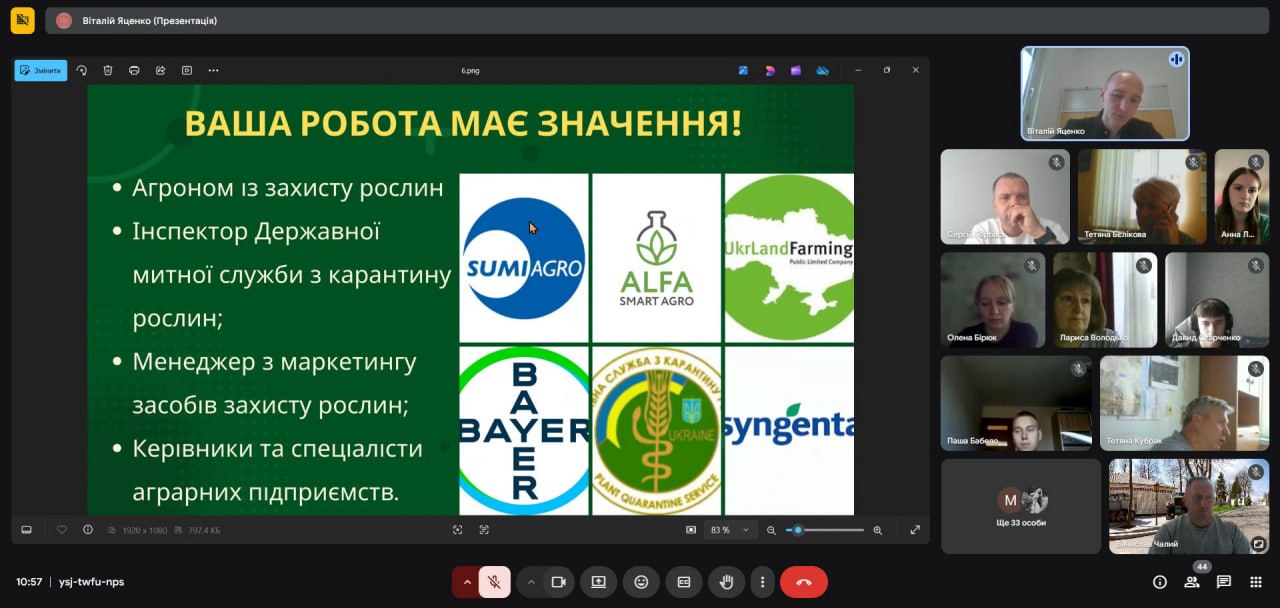
Task: Click the Syngenta logo on slide
Action: pos(789,430)
